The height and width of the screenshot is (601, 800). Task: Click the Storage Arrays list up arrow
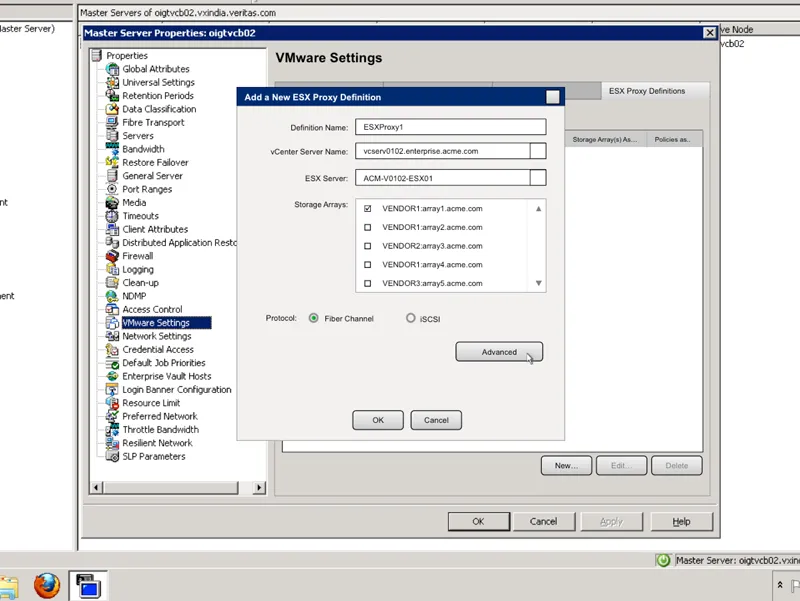(538, 209)
